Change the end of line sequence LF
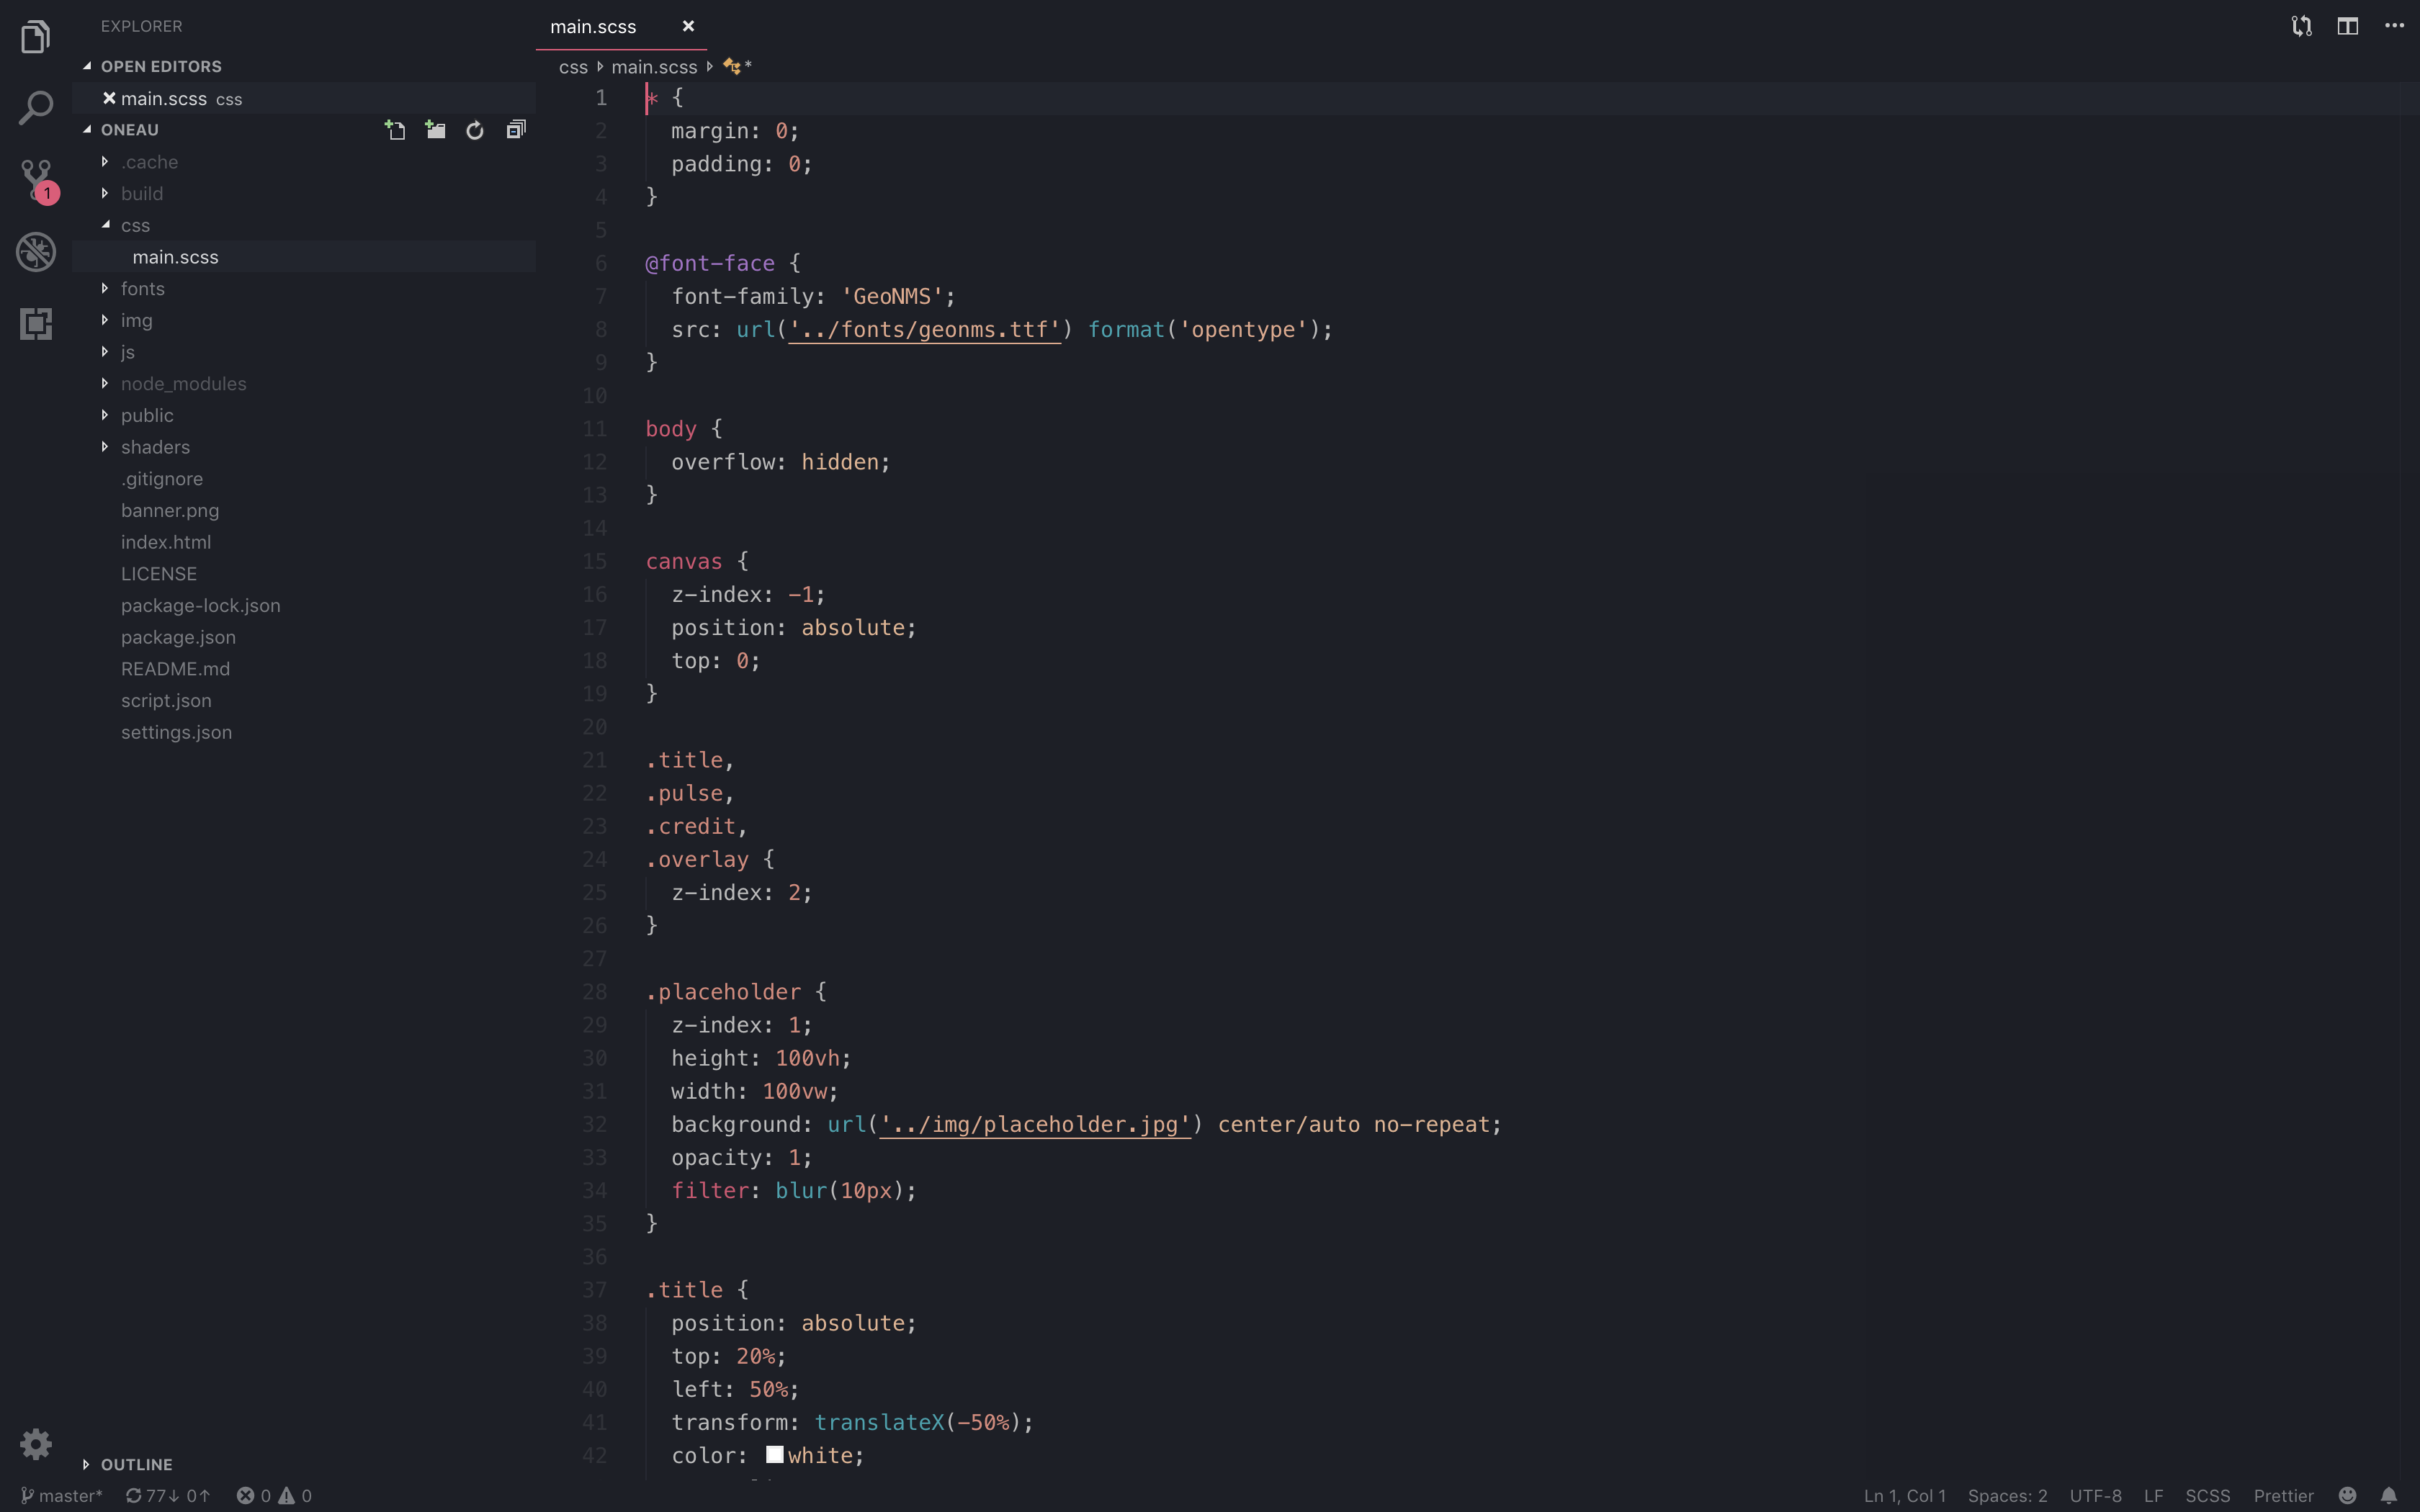This screenshot has height=1512, width=2420. [x=2153, y=1496]
